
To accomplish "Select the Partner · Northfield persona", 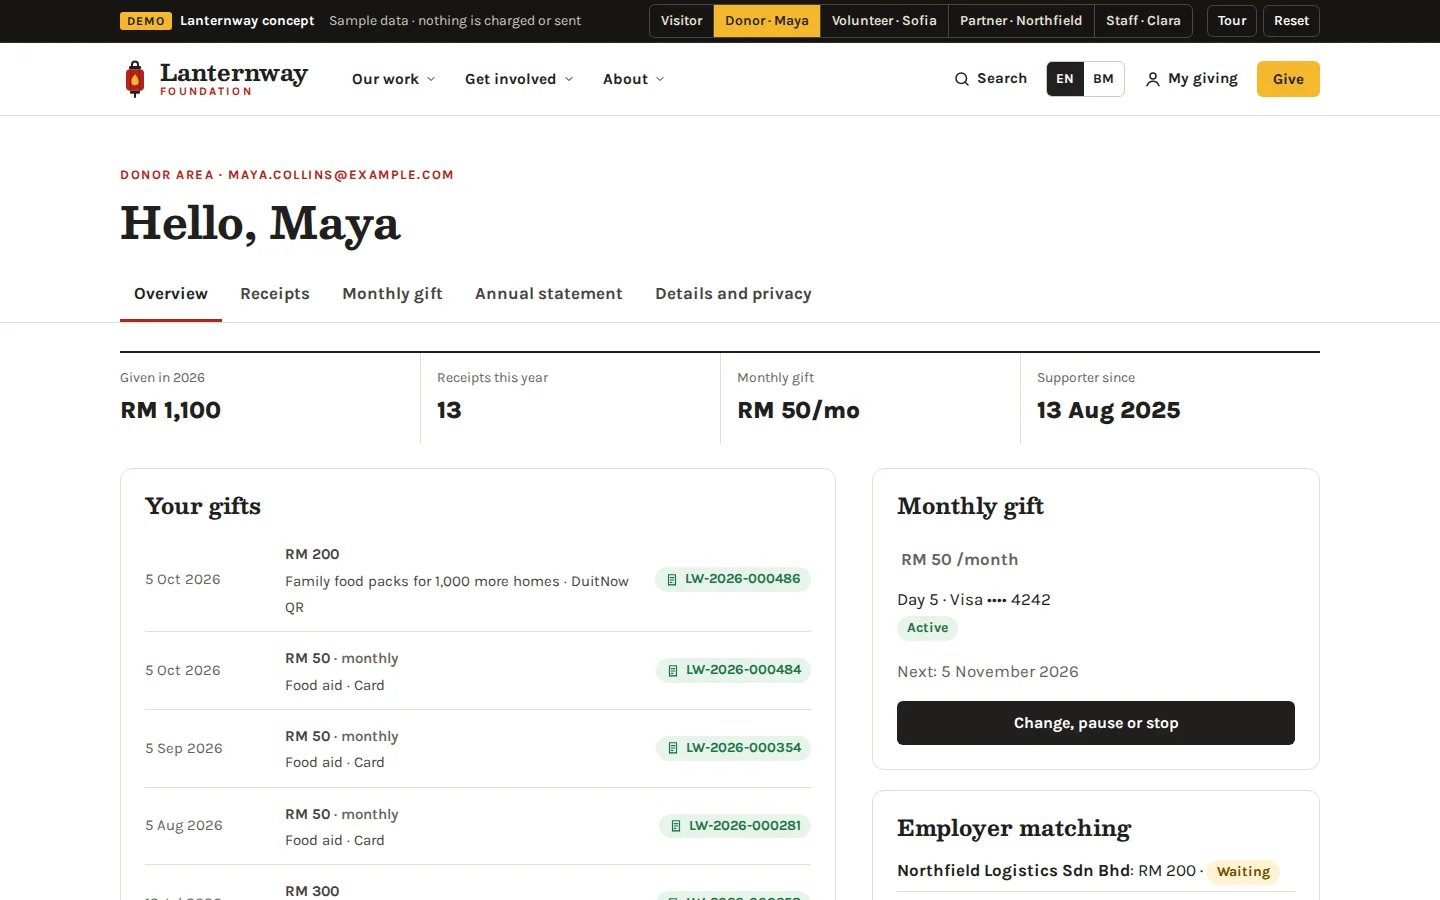I will coord(1021,21).
